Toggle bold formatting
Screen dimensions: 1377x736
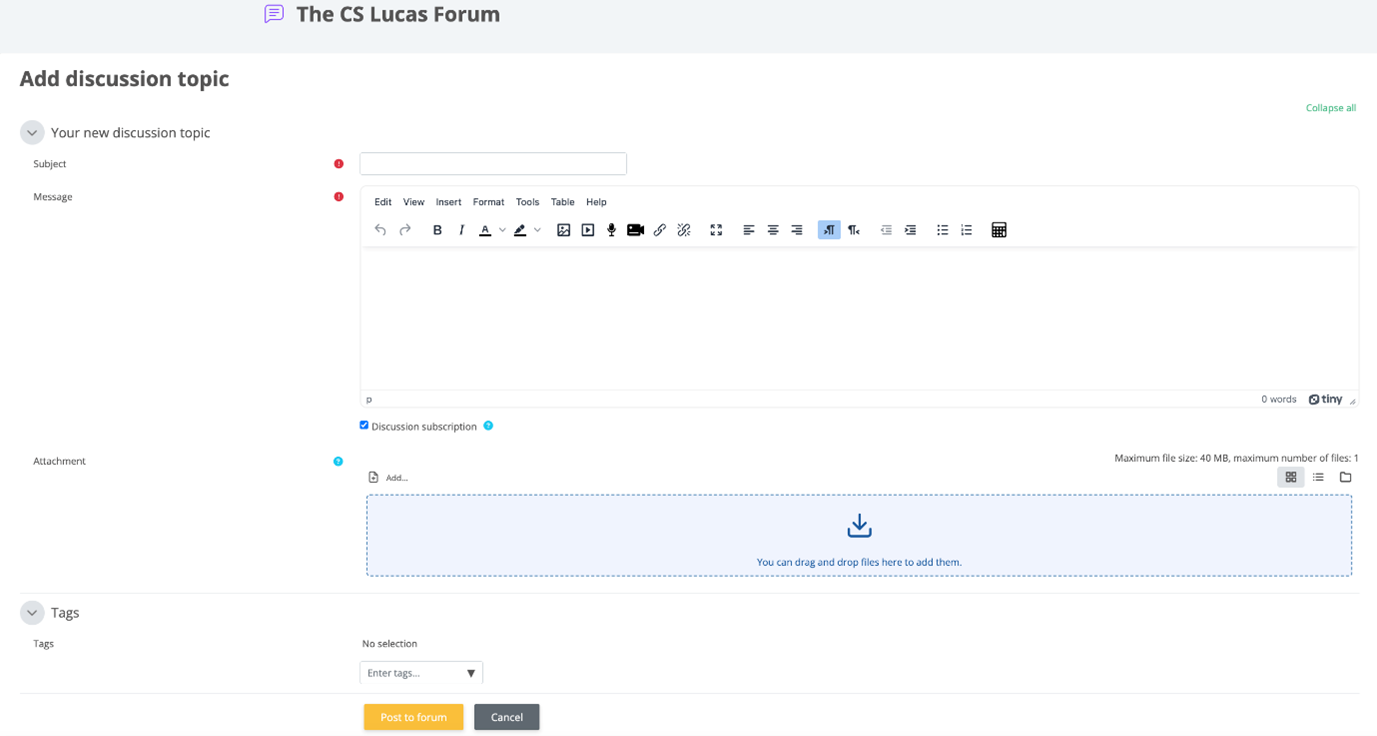click(437, 230)
